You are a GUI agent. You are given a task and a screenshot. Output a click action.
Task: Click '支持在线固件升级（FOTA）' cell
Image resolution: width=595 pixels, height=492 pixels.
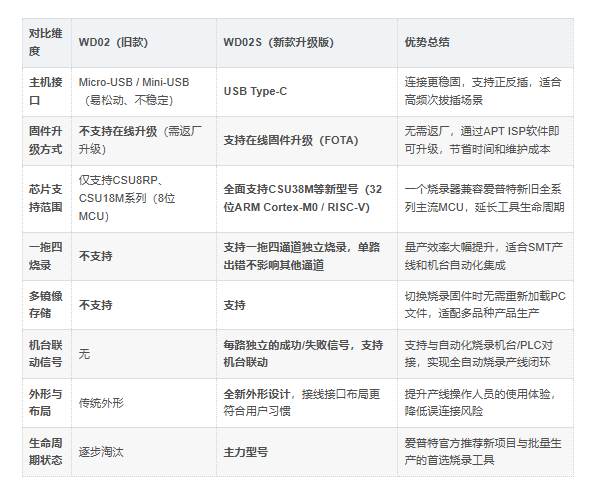tap(307, 141)
